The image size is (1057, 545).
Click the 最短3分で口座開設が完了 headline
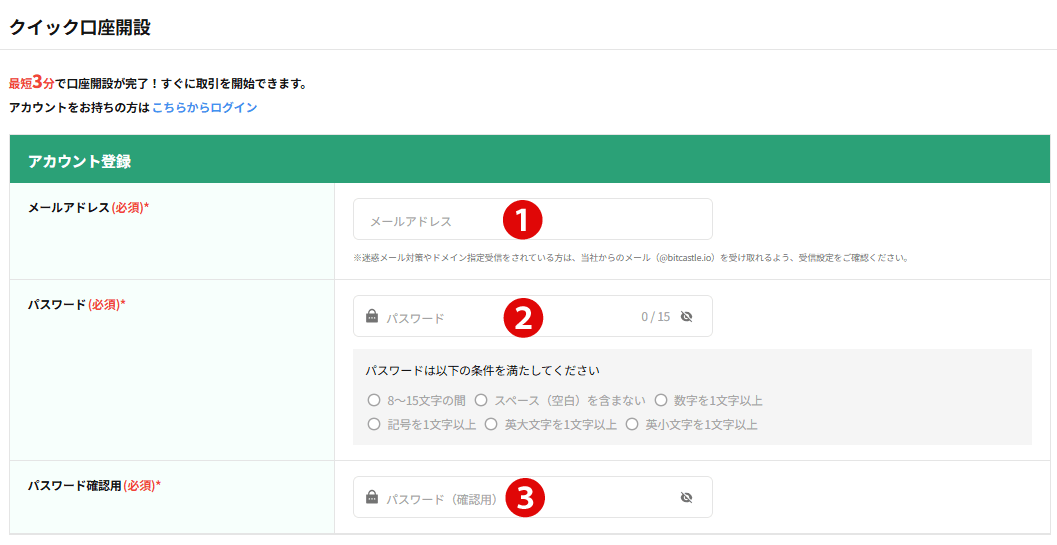coord(158,84)
